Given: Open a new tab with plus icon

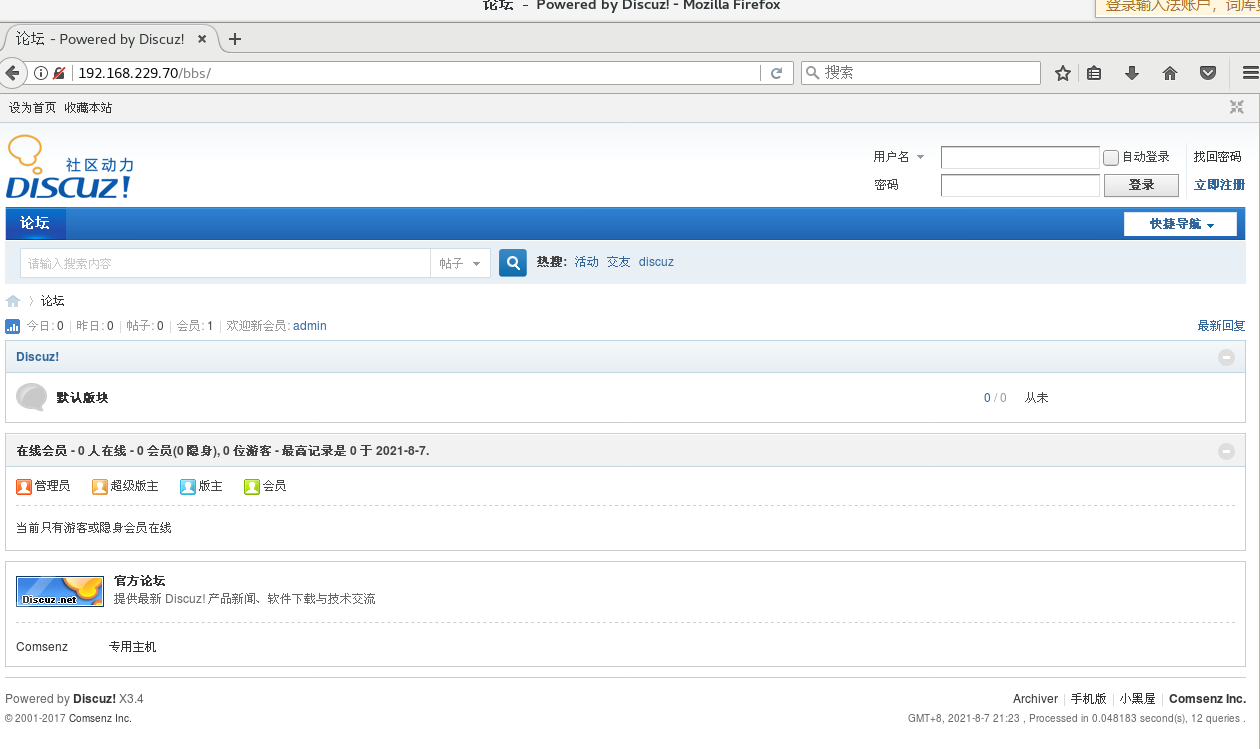Looking at the screenshot, I should 235,39.
